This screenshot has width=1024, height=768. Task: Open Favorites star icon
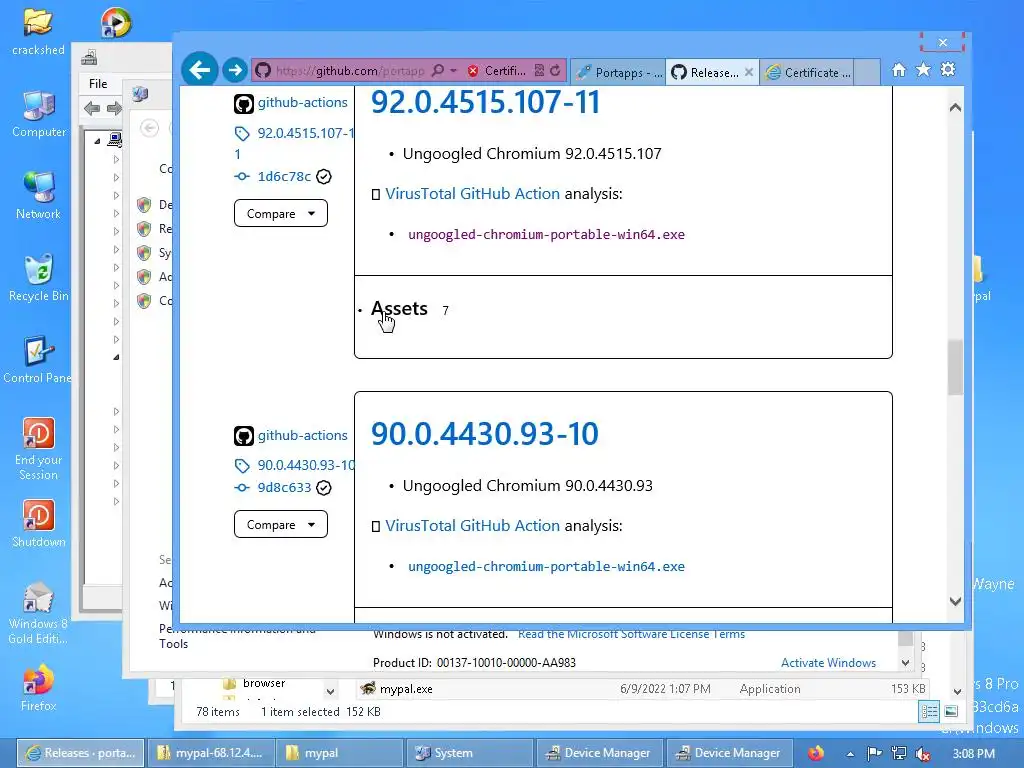point(923,69)
